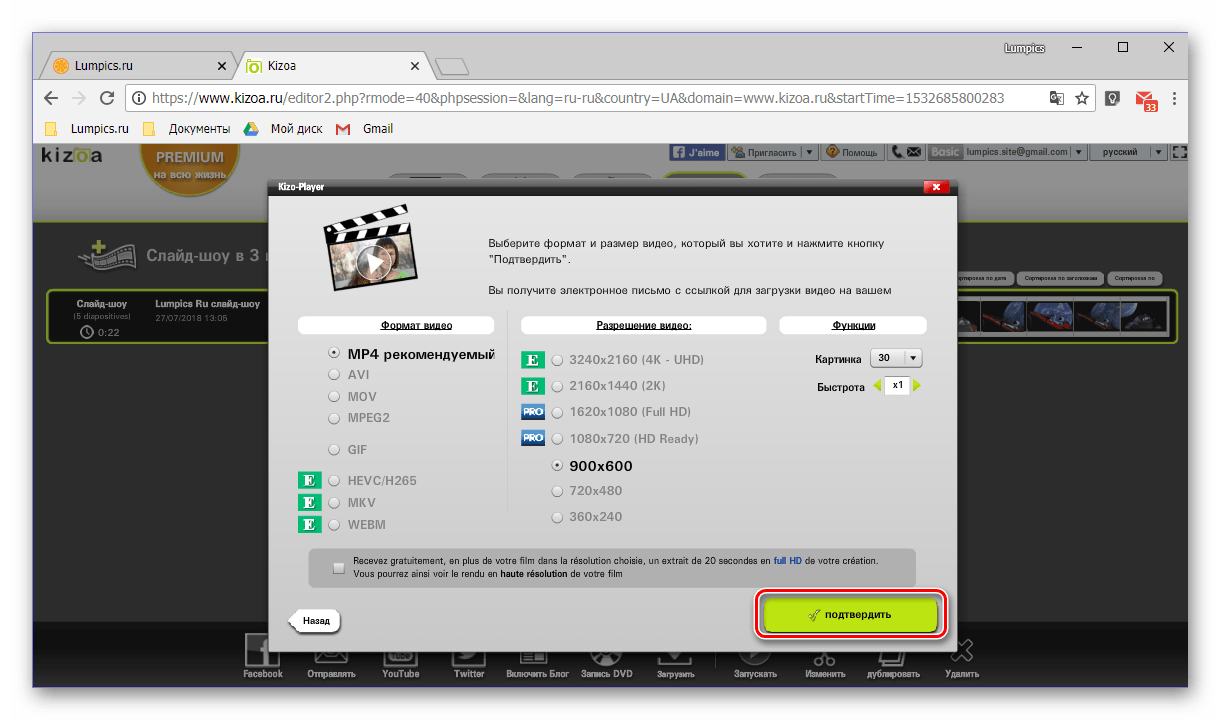This screenshot has width=1225, height=720.
Task: Click the PRO badge next to HD Ready
Action: pyautogui.click(x=533, y=439)
